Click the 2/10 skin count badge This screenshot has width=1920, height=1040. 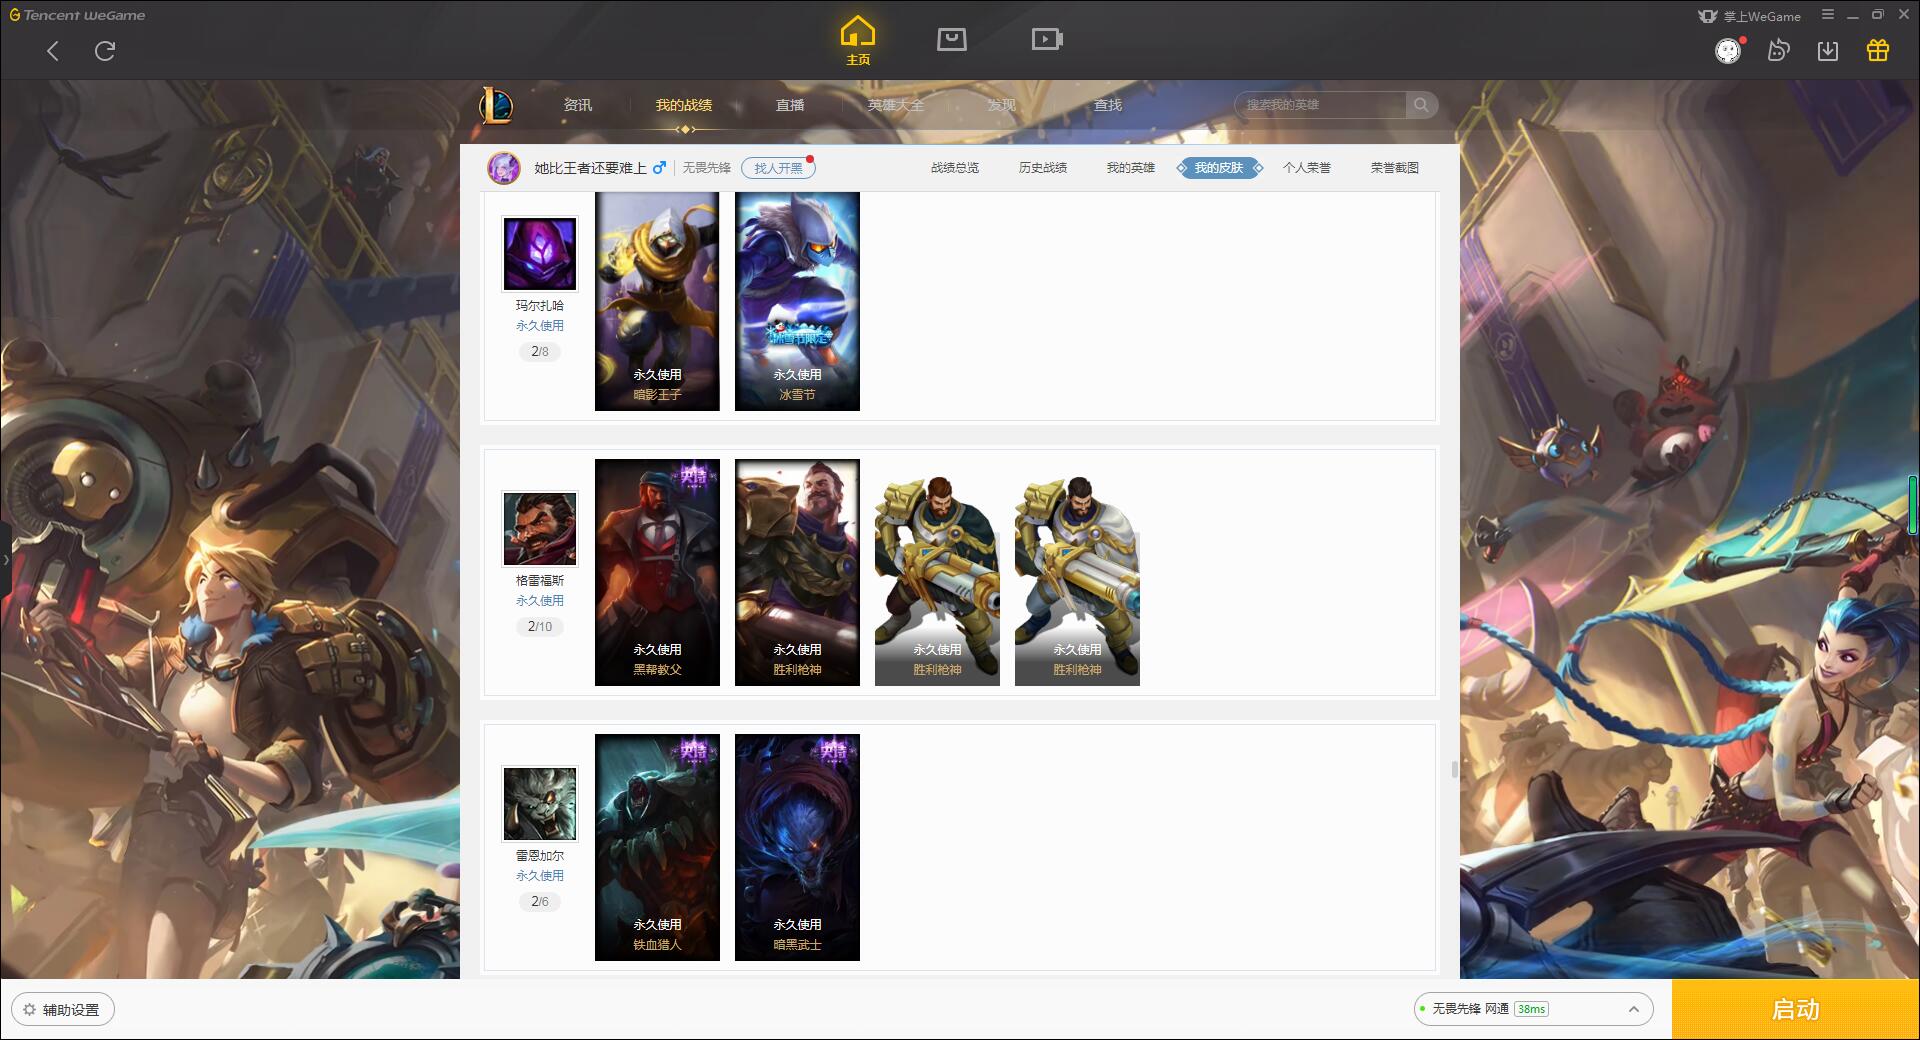coord(540,627)
